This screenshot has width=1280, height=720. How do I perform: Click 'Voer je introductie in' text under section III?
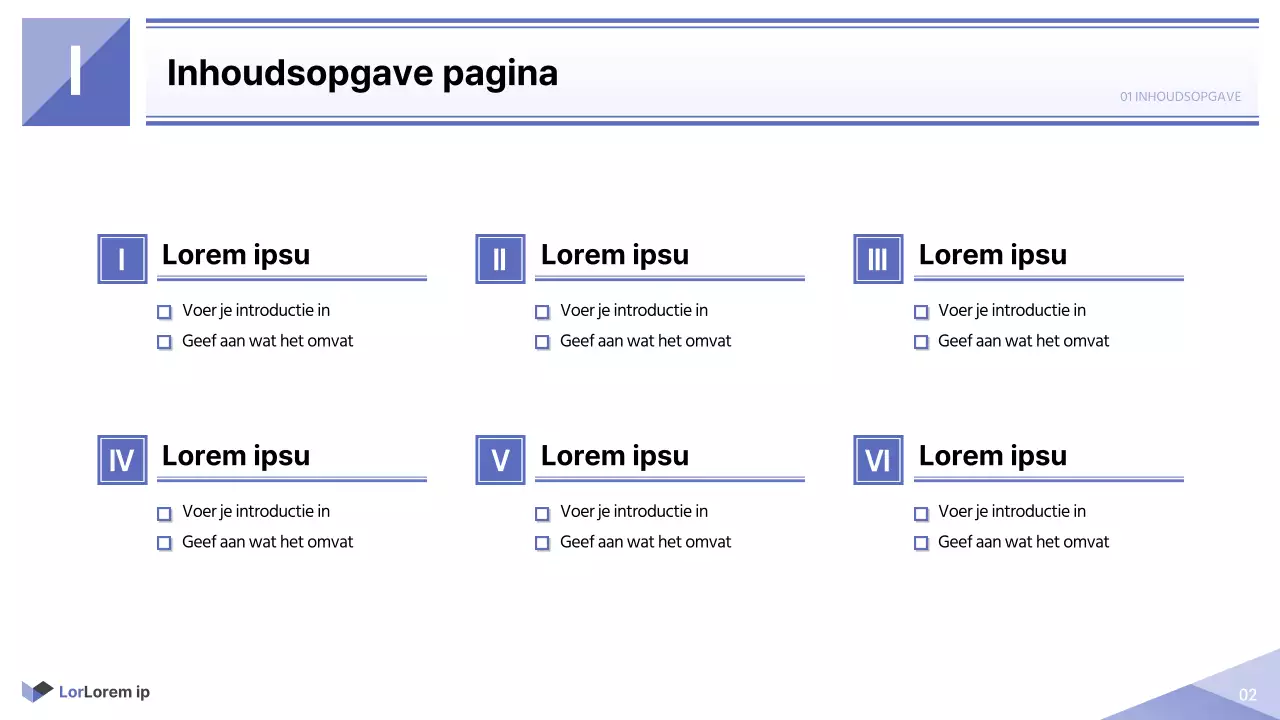coord(1011,311)
